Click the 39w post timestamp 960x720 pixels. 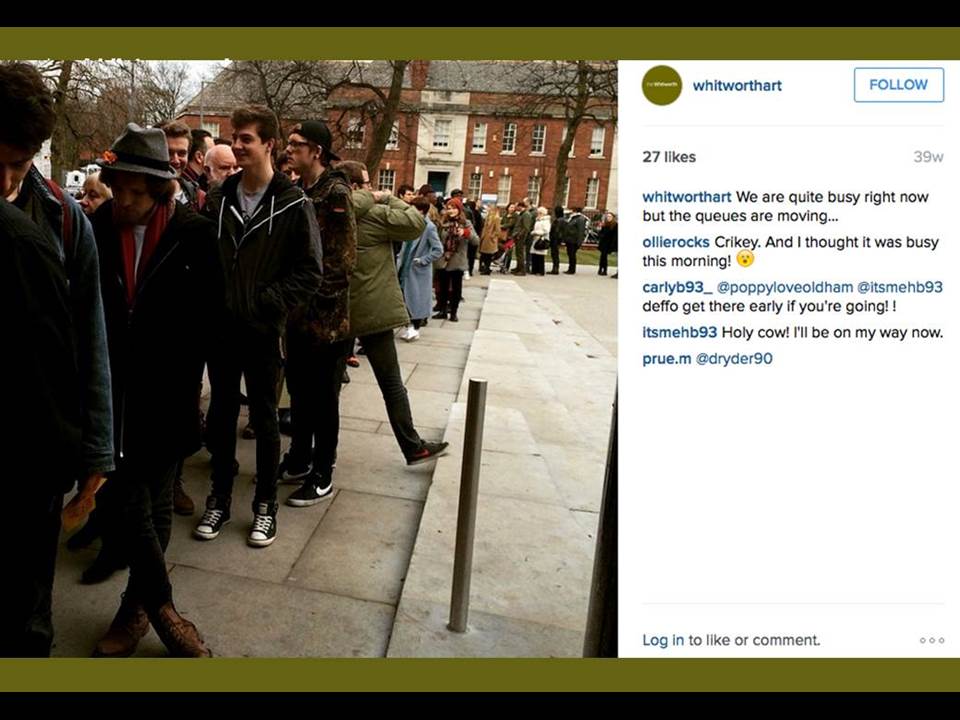coord(928,157)
